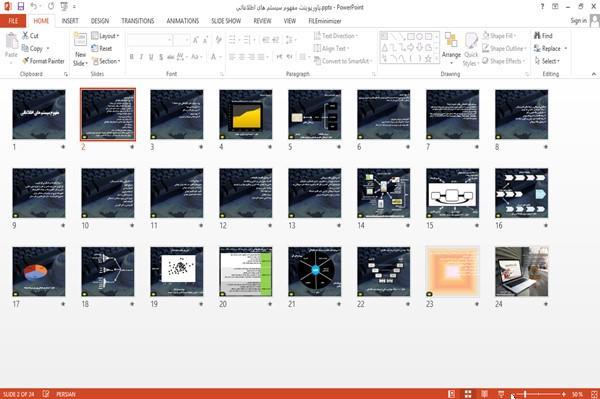
Task: Open Shape Effects dropdown
Action: [x=504, y=61]
